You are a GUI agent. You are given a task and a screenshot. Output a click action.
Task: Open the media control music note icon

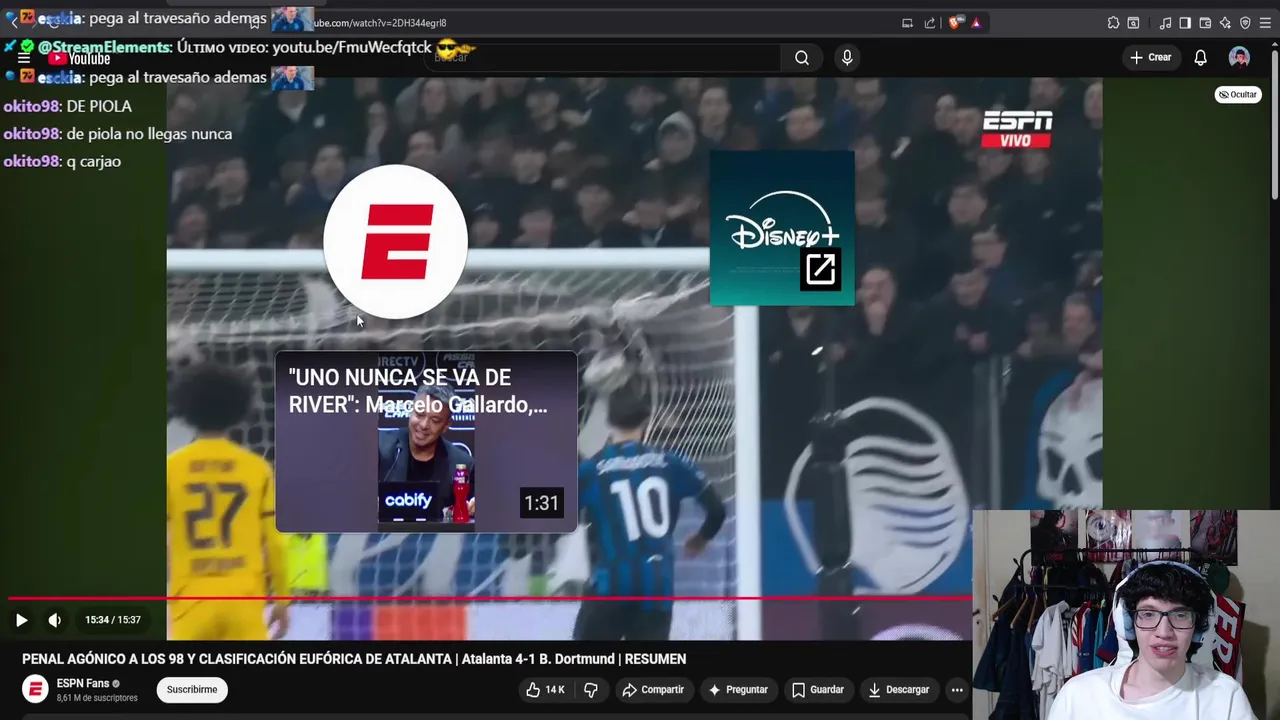coord(1165,23)
